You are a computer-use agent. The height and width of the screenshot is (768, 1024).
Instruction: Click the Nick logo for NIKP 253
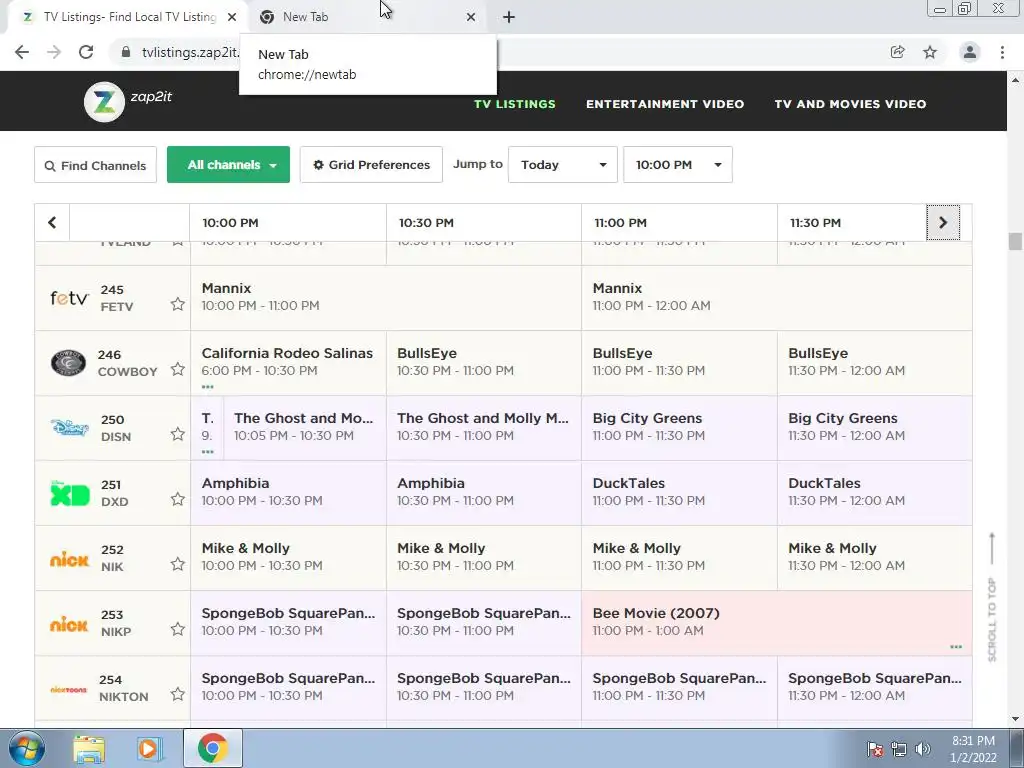pyautogui.click(x=69, y=624)
